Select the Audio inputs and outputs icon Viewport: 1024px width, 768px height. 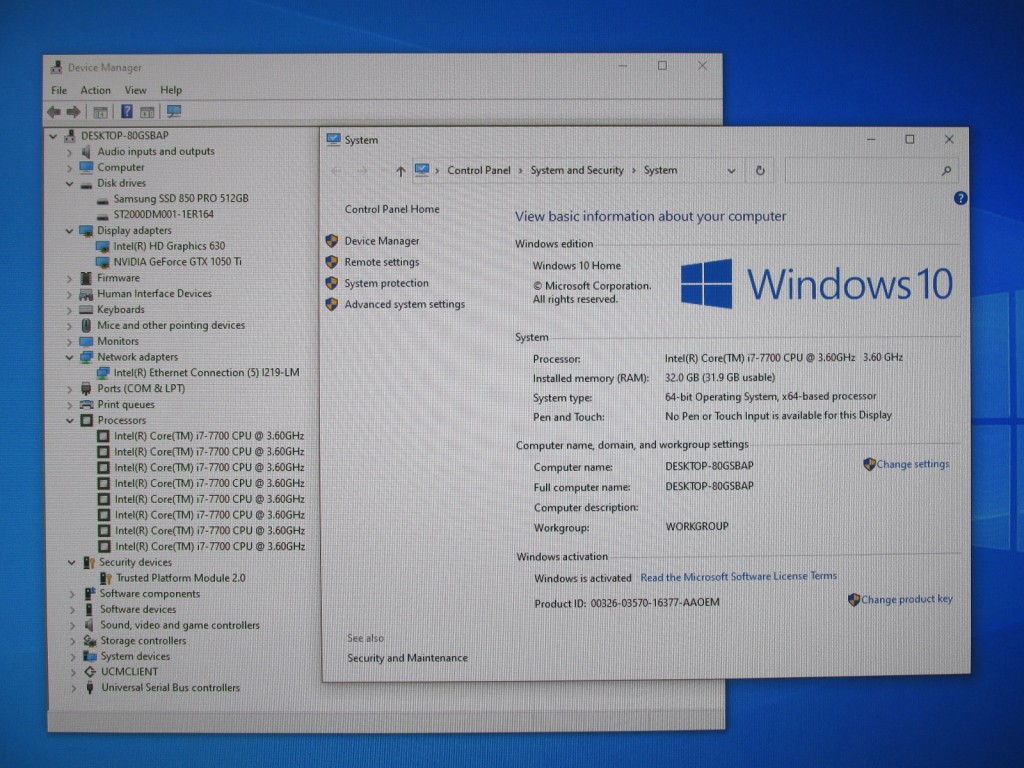pyautogui.click(x=86, y=152)
